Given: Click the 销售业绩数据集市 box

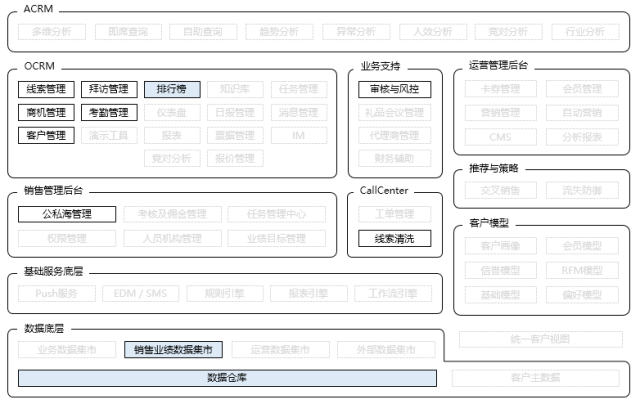Looking at the screenshot, I should coord(173,350).
